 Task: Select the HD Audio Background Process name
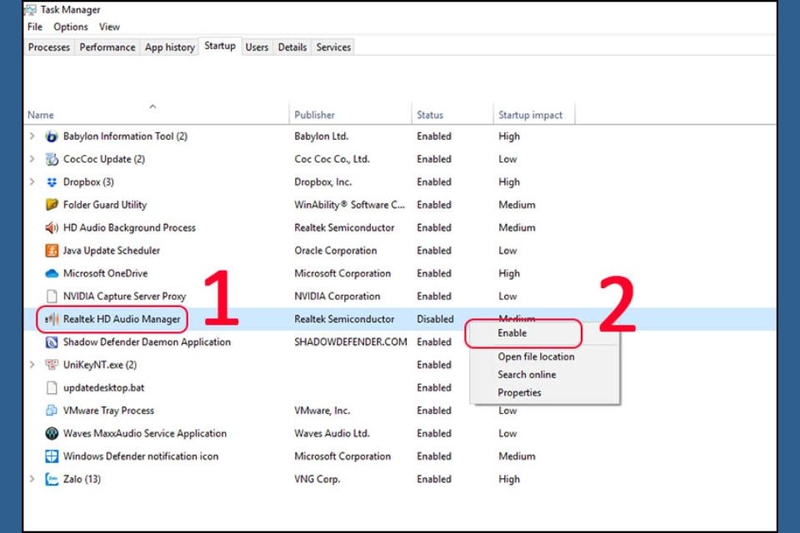tap(130, 227)
